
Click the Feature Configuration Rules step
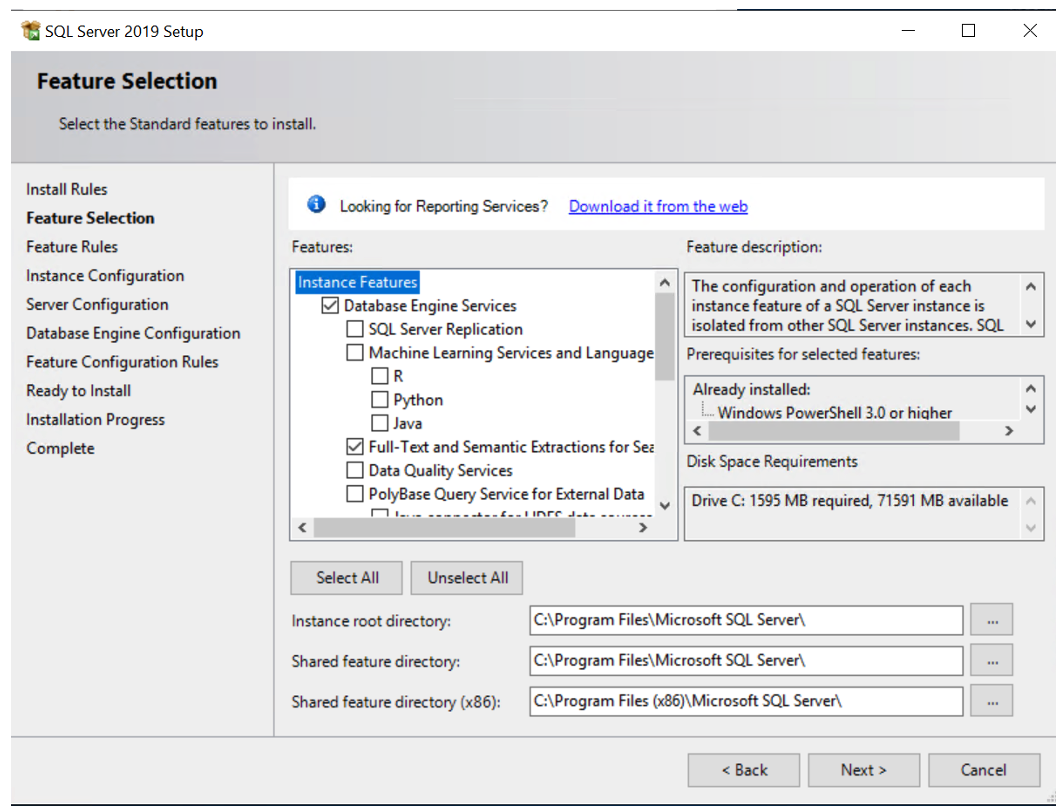point(122,362)
